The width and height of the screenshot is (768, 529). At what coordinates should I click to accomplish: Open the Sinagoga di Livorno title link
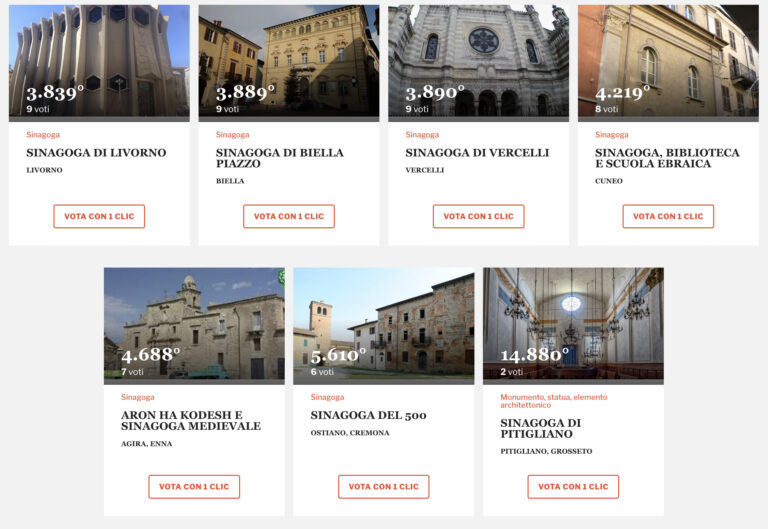(x=96, y=153)
